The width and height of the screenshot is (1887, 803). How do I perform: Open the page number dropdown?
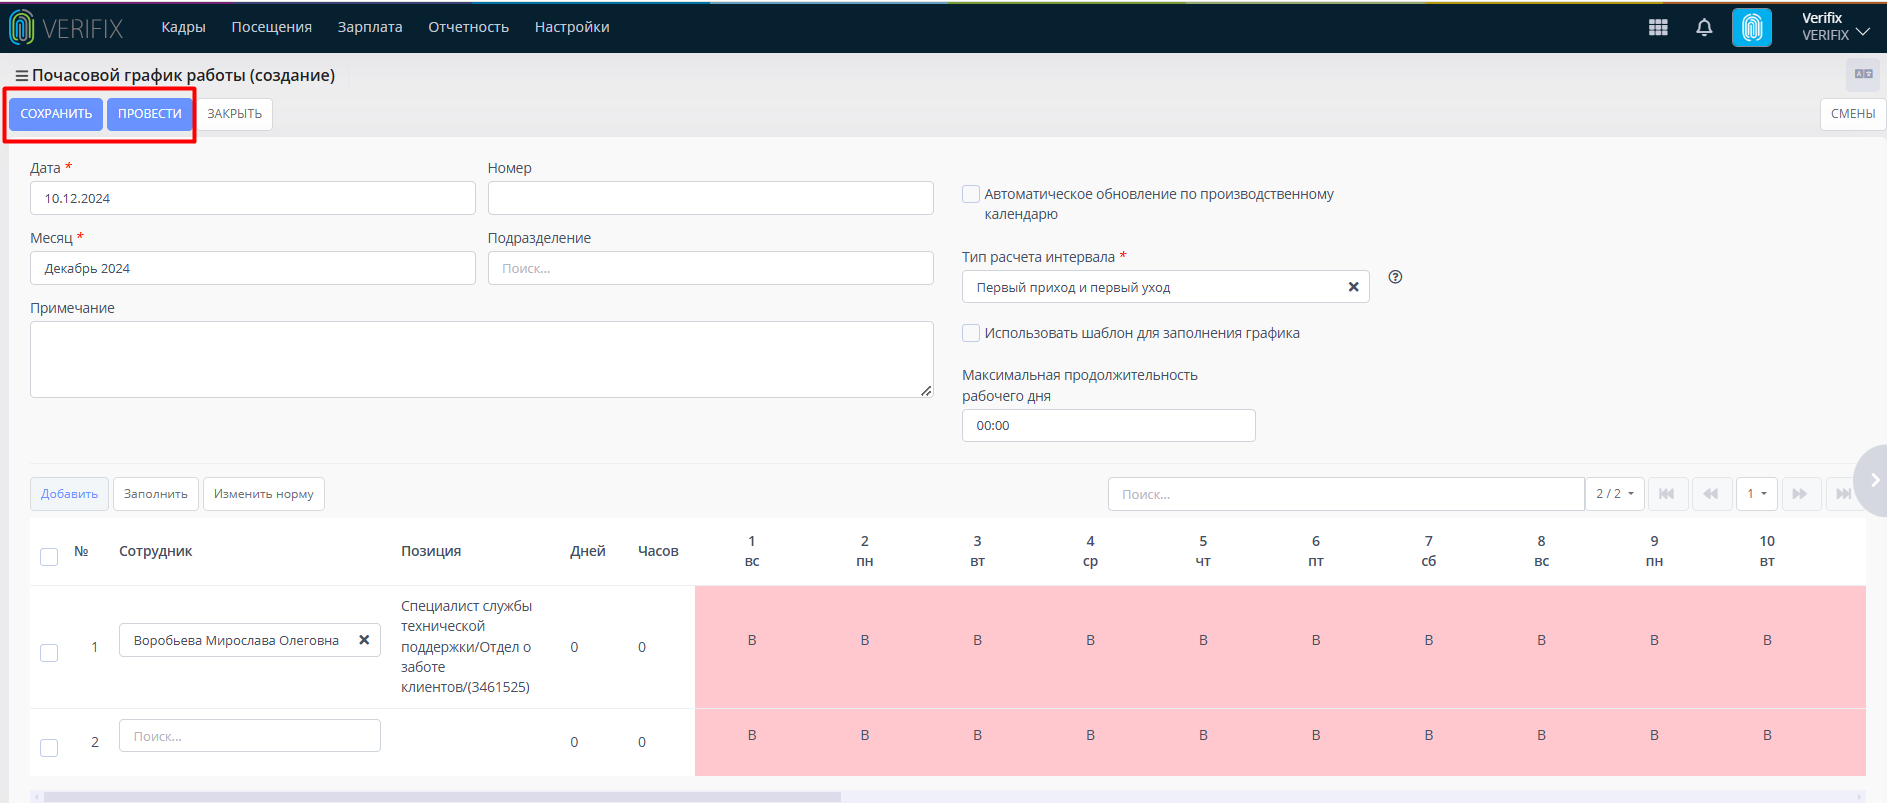[1757, 494]
